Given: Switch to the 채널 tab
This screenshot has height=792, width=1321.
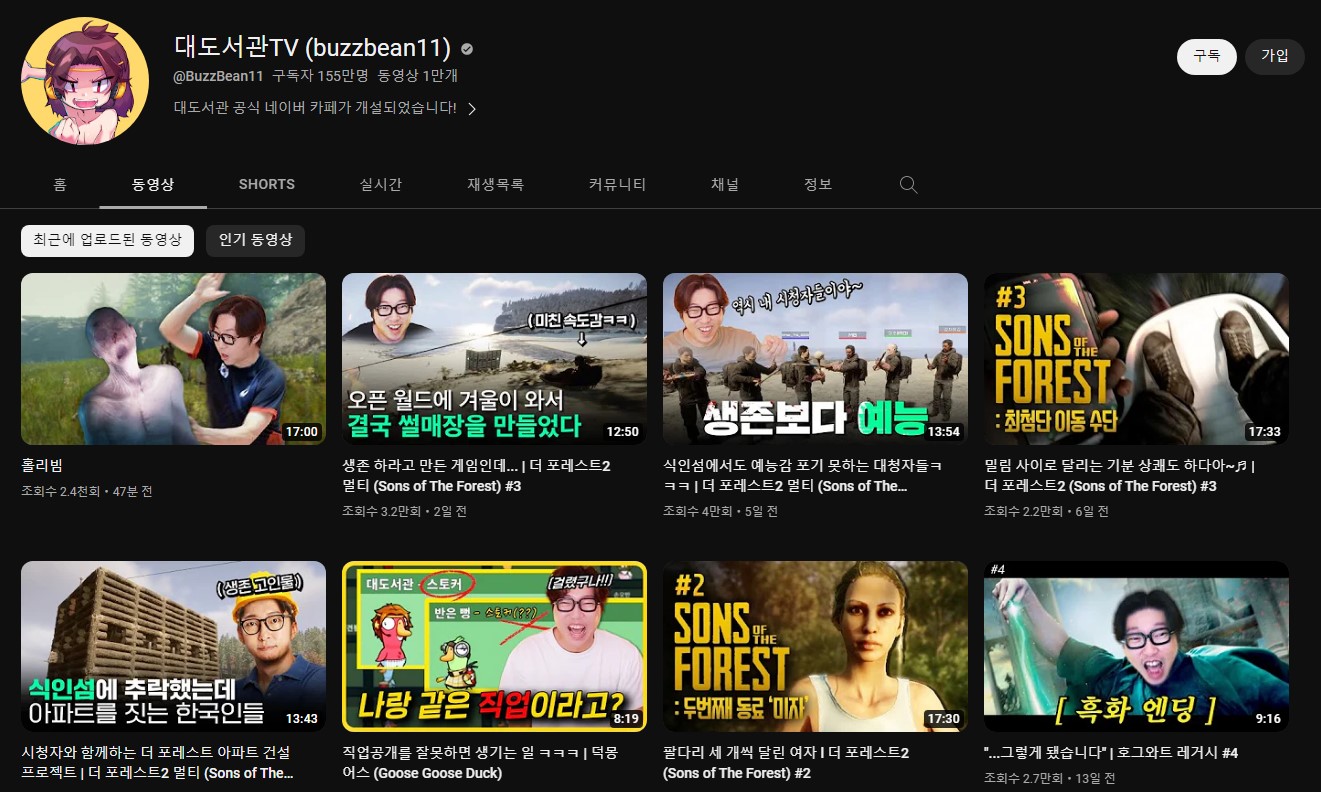Looking at the screenshot, I should (725, 184).
